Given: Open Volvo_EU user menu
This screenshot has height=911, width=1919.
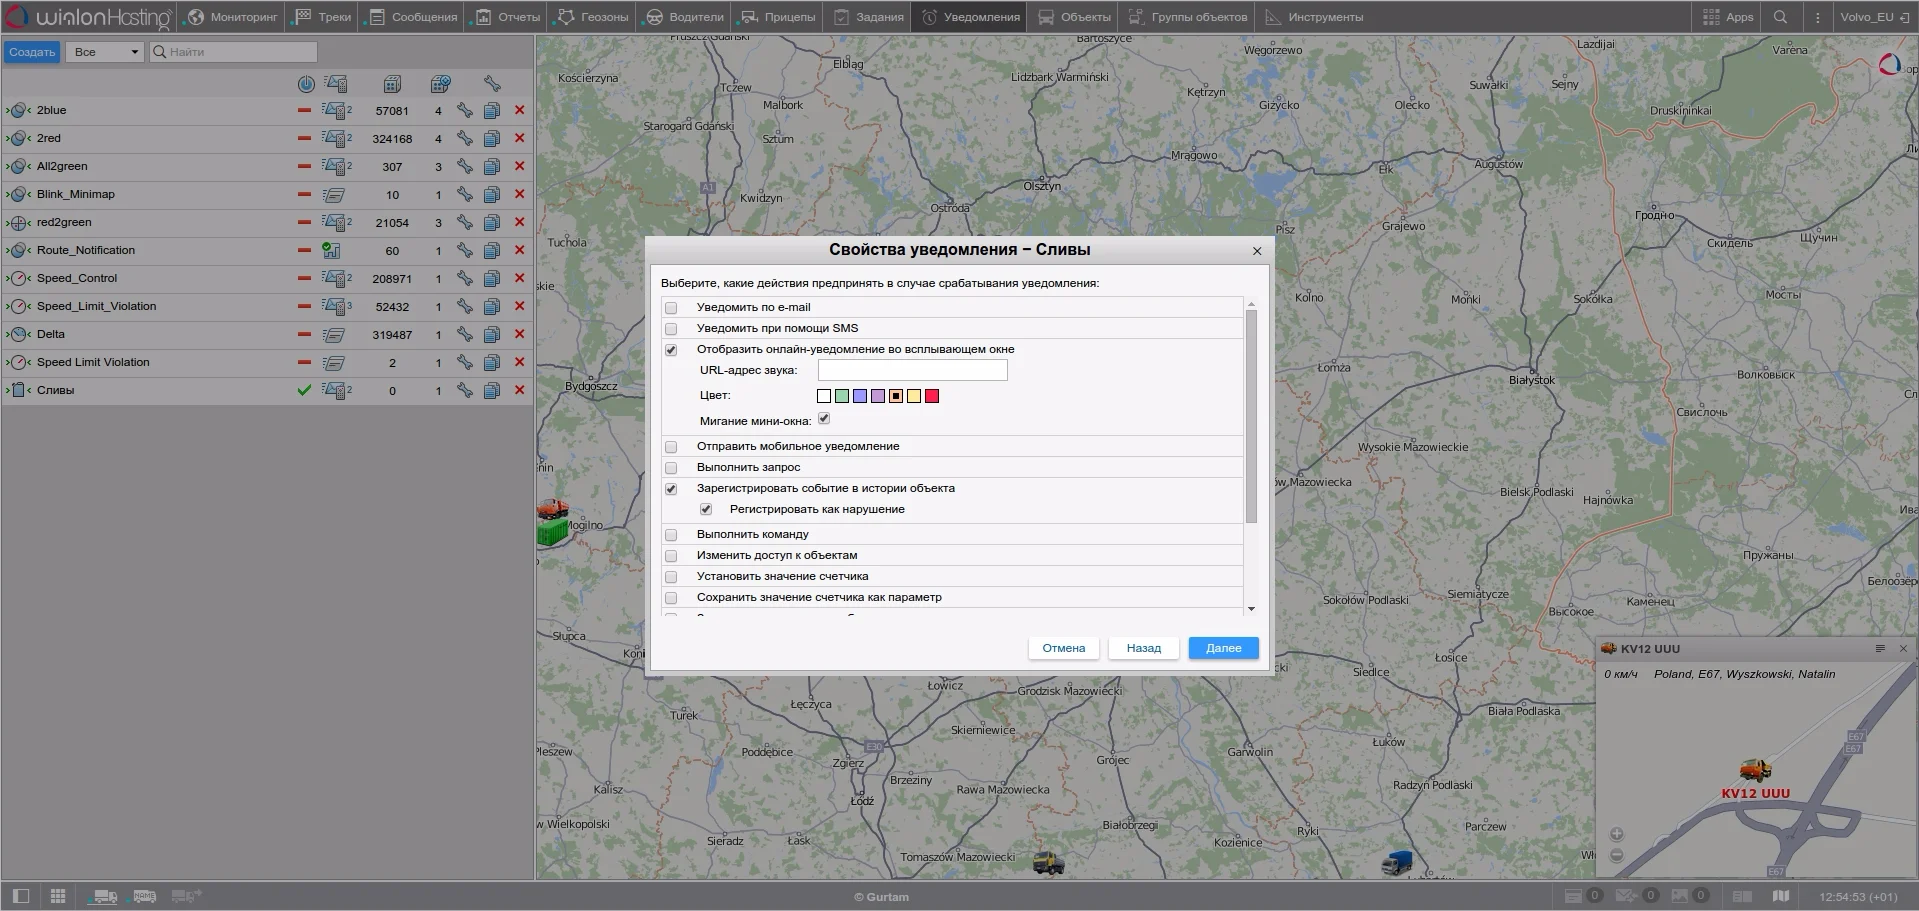Looking at the screenshot, I should point(1866,17).
